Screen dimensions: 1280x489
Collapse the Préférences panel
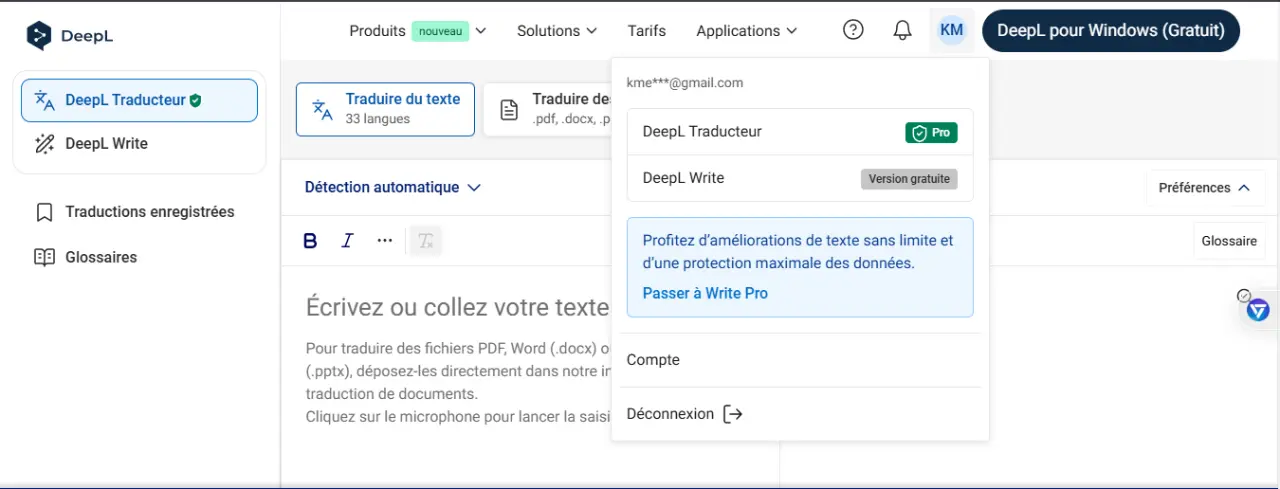coord(1204,187)
